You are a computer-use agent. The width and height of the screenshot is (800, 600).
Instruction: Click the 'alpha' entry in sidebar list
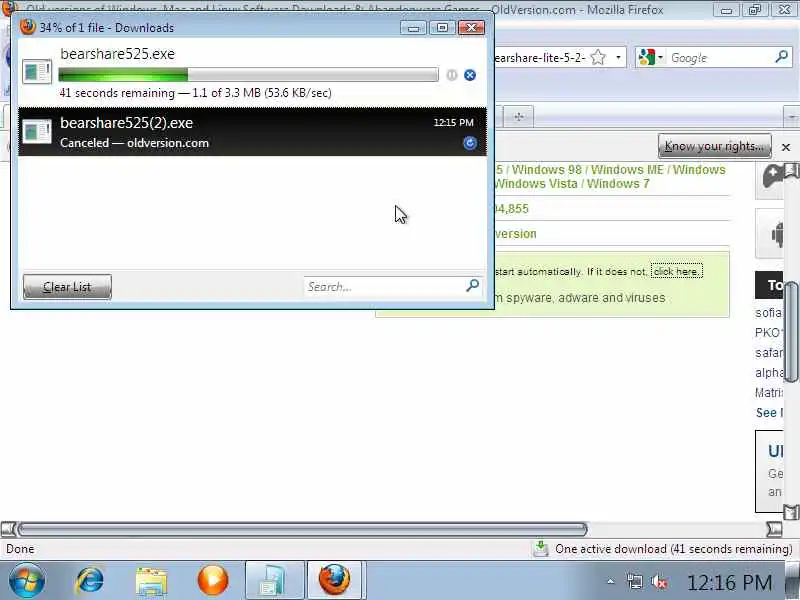[768, 373]
